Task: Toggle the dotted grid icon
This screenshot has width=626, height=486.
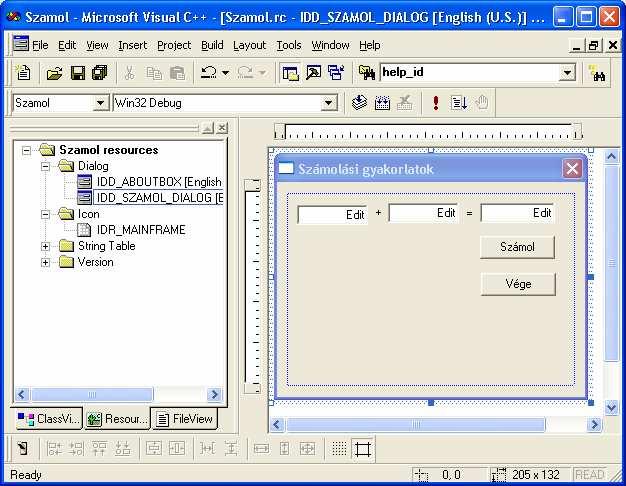Action: click(x=339, y=448)
